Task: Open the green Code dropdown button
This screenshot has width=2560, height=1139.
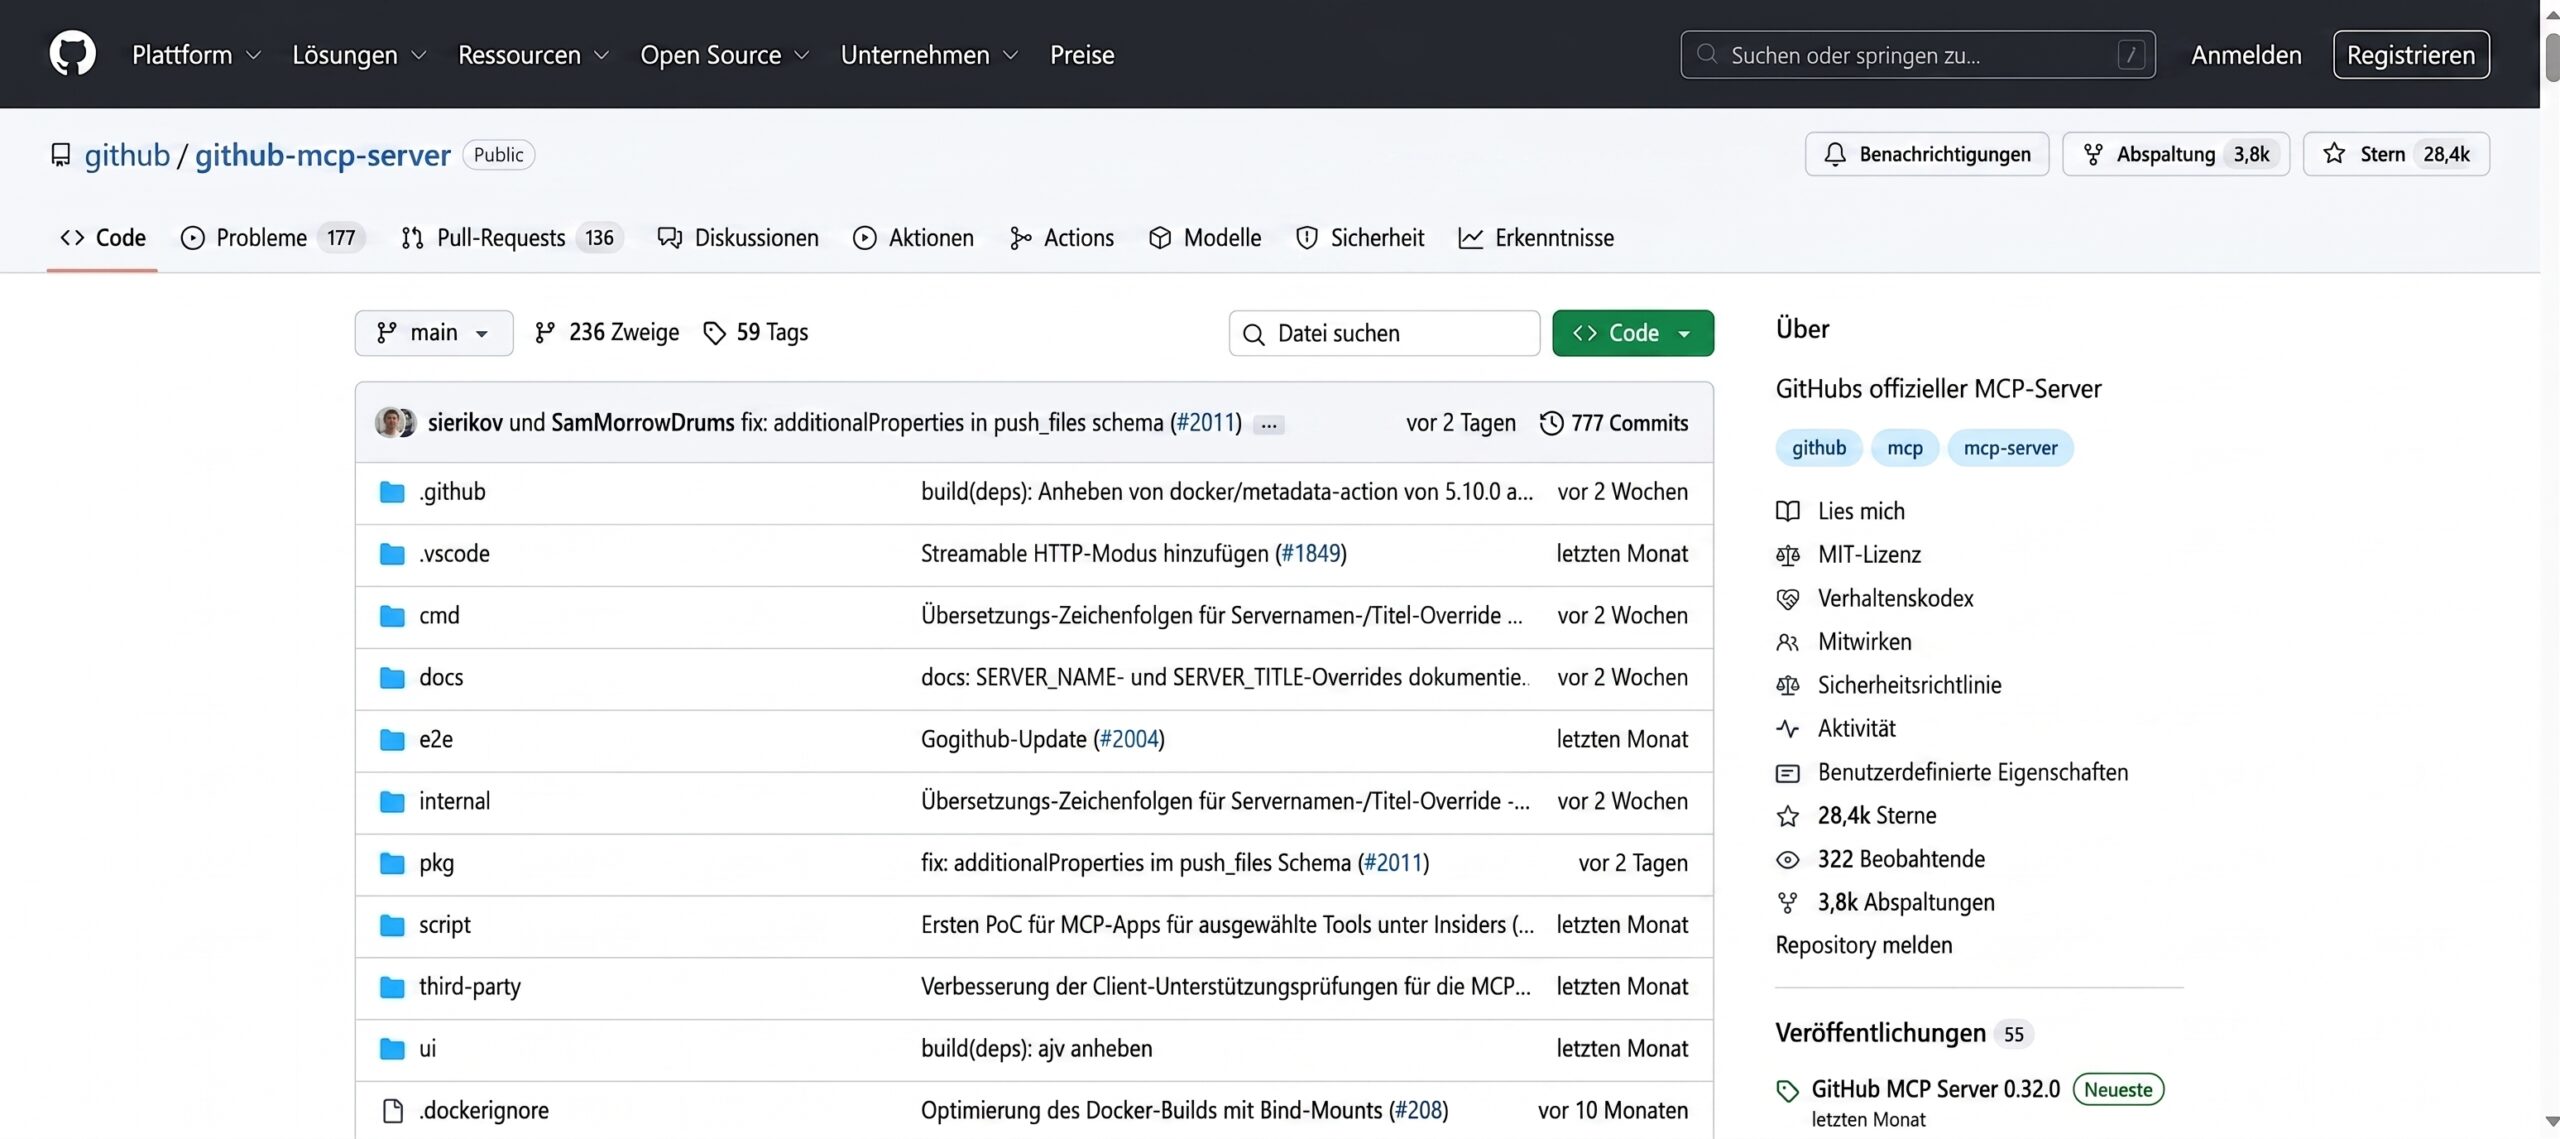Action: click(1633, 333)
